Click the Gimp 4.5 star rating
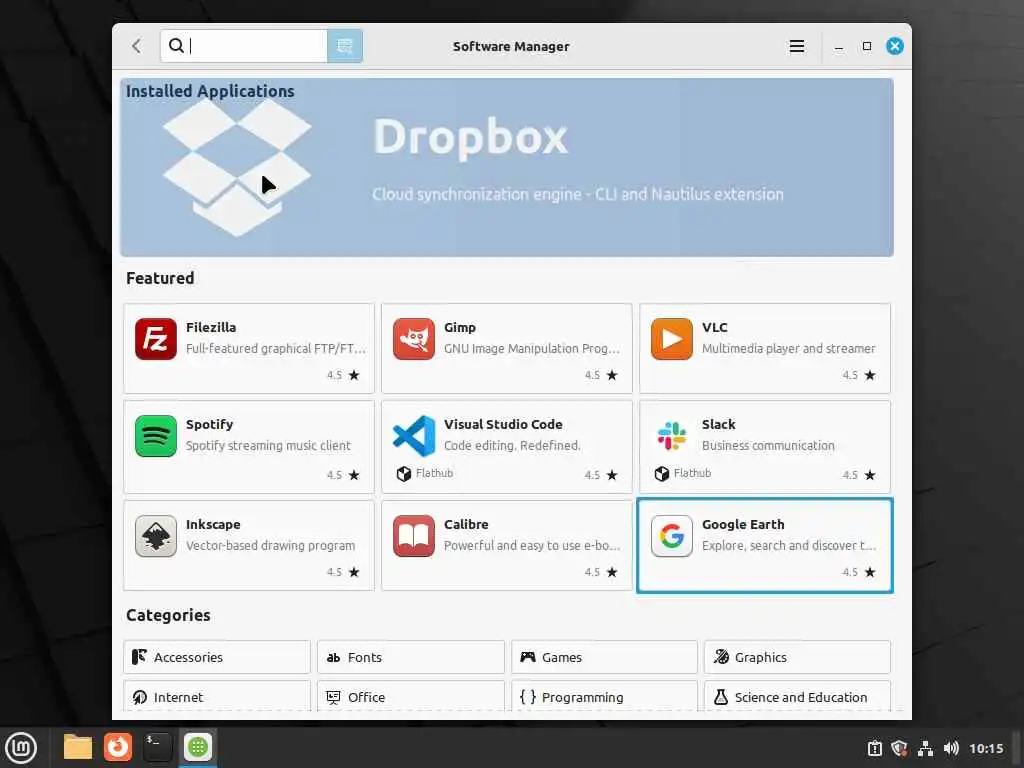Viewport: 1024px width, 768px height. click(601, 375)
